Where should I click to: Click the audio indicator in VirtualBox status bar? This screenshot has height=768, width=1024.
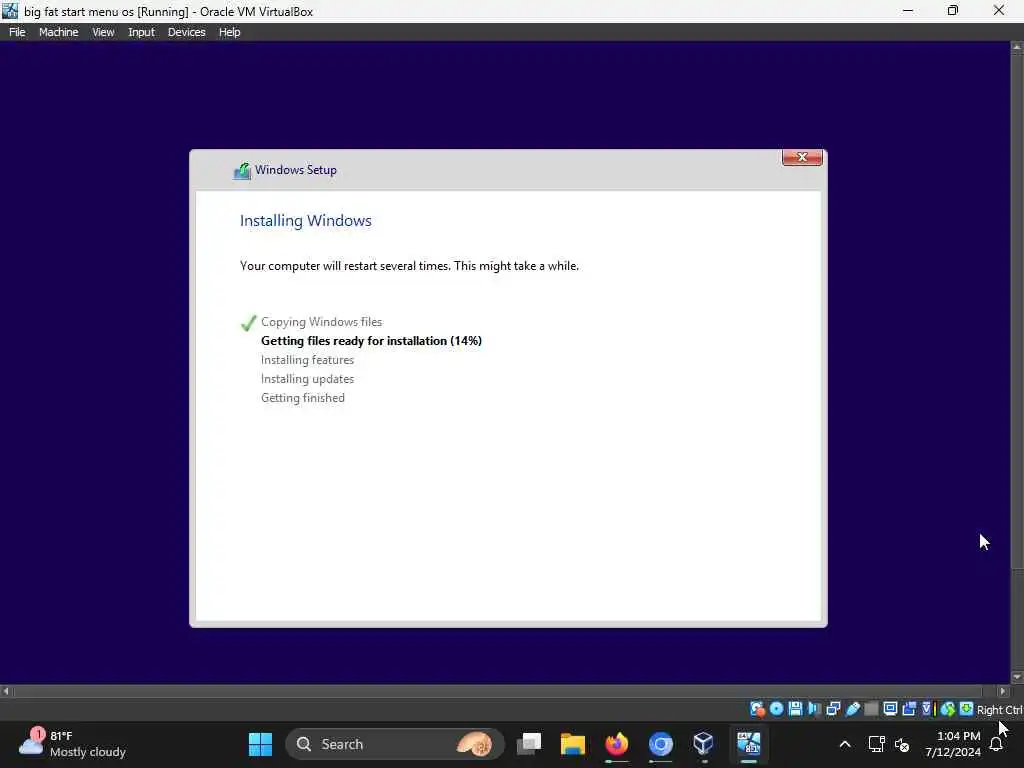[x=814, y=709]
